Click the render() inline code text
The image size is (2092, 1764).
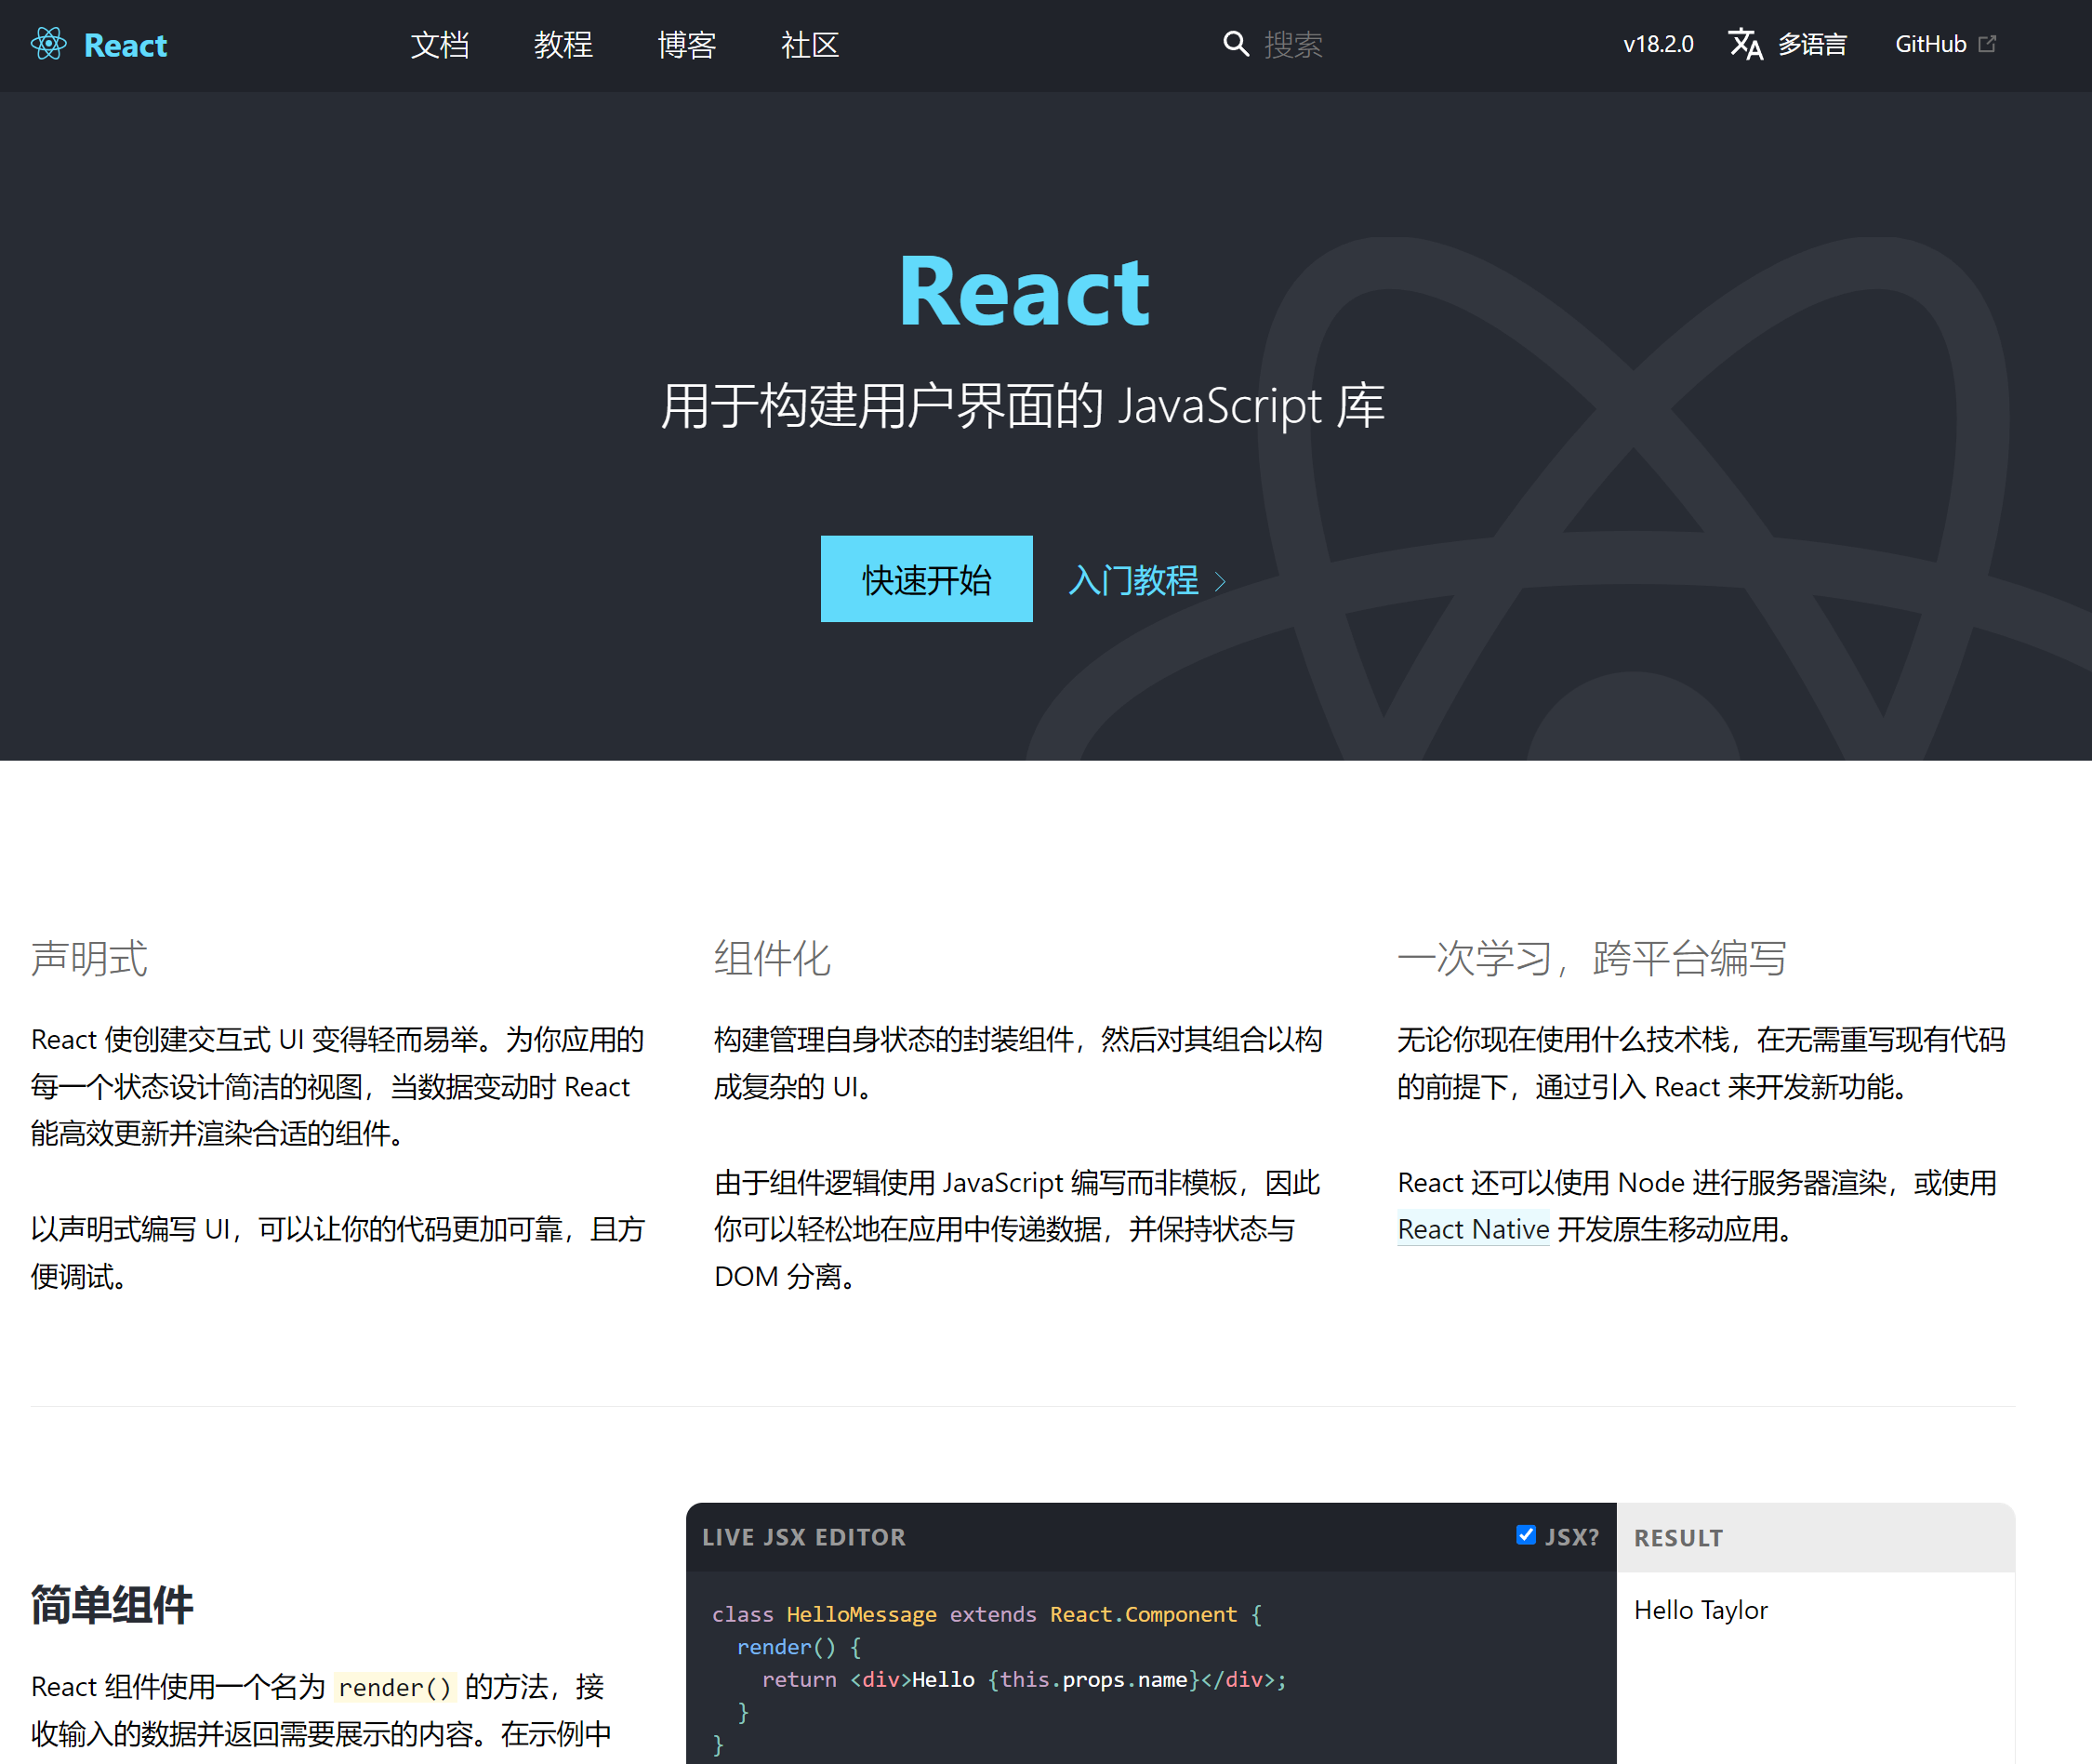pyautogui.click(x=395, y=1688)
